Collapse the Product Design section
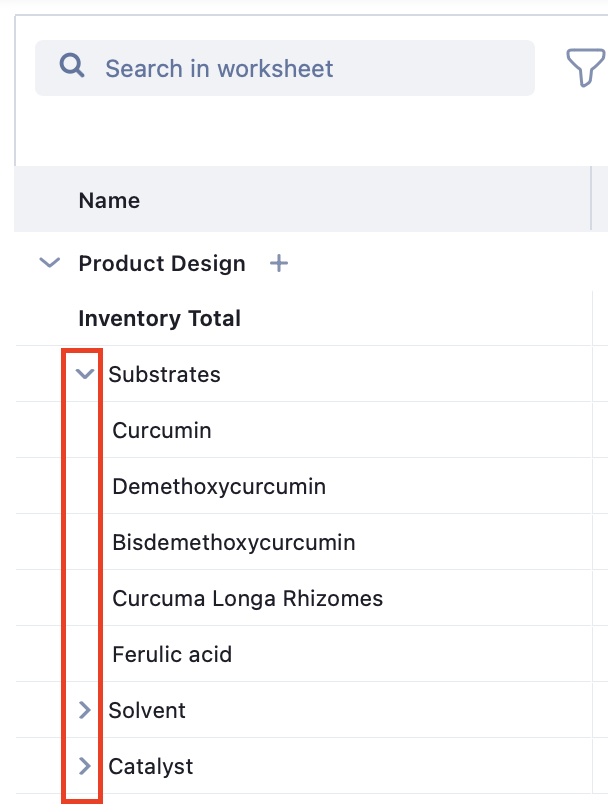 (49, 263)
